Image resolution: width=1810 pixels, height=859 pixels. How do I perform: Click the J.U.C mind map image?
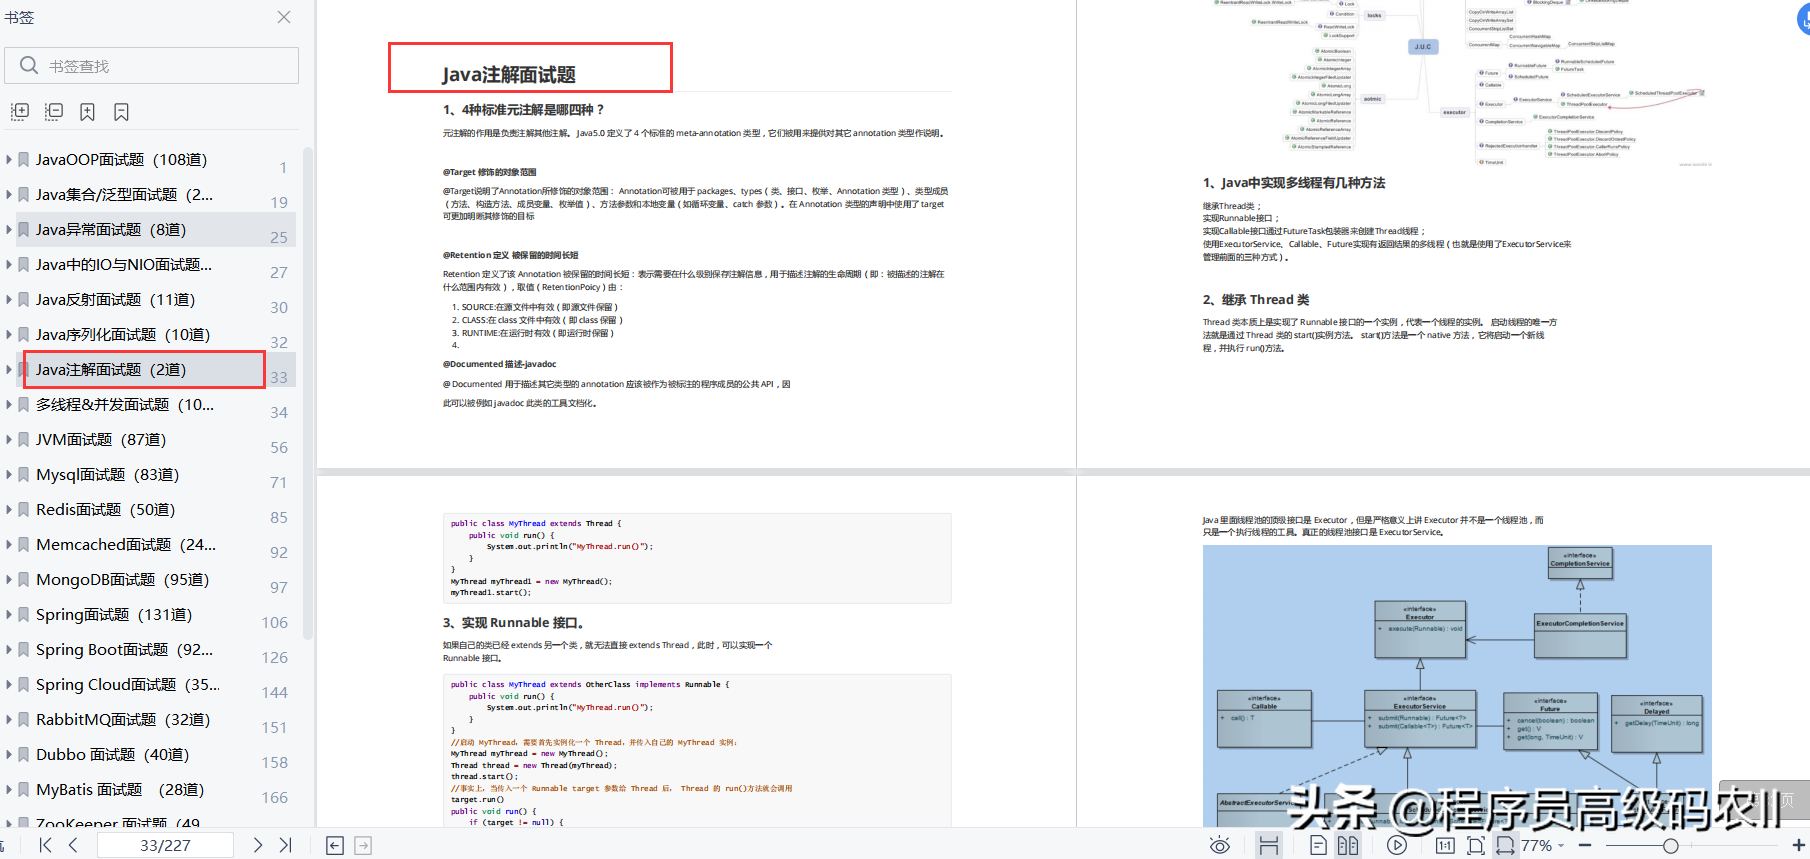coord(1458,82)
